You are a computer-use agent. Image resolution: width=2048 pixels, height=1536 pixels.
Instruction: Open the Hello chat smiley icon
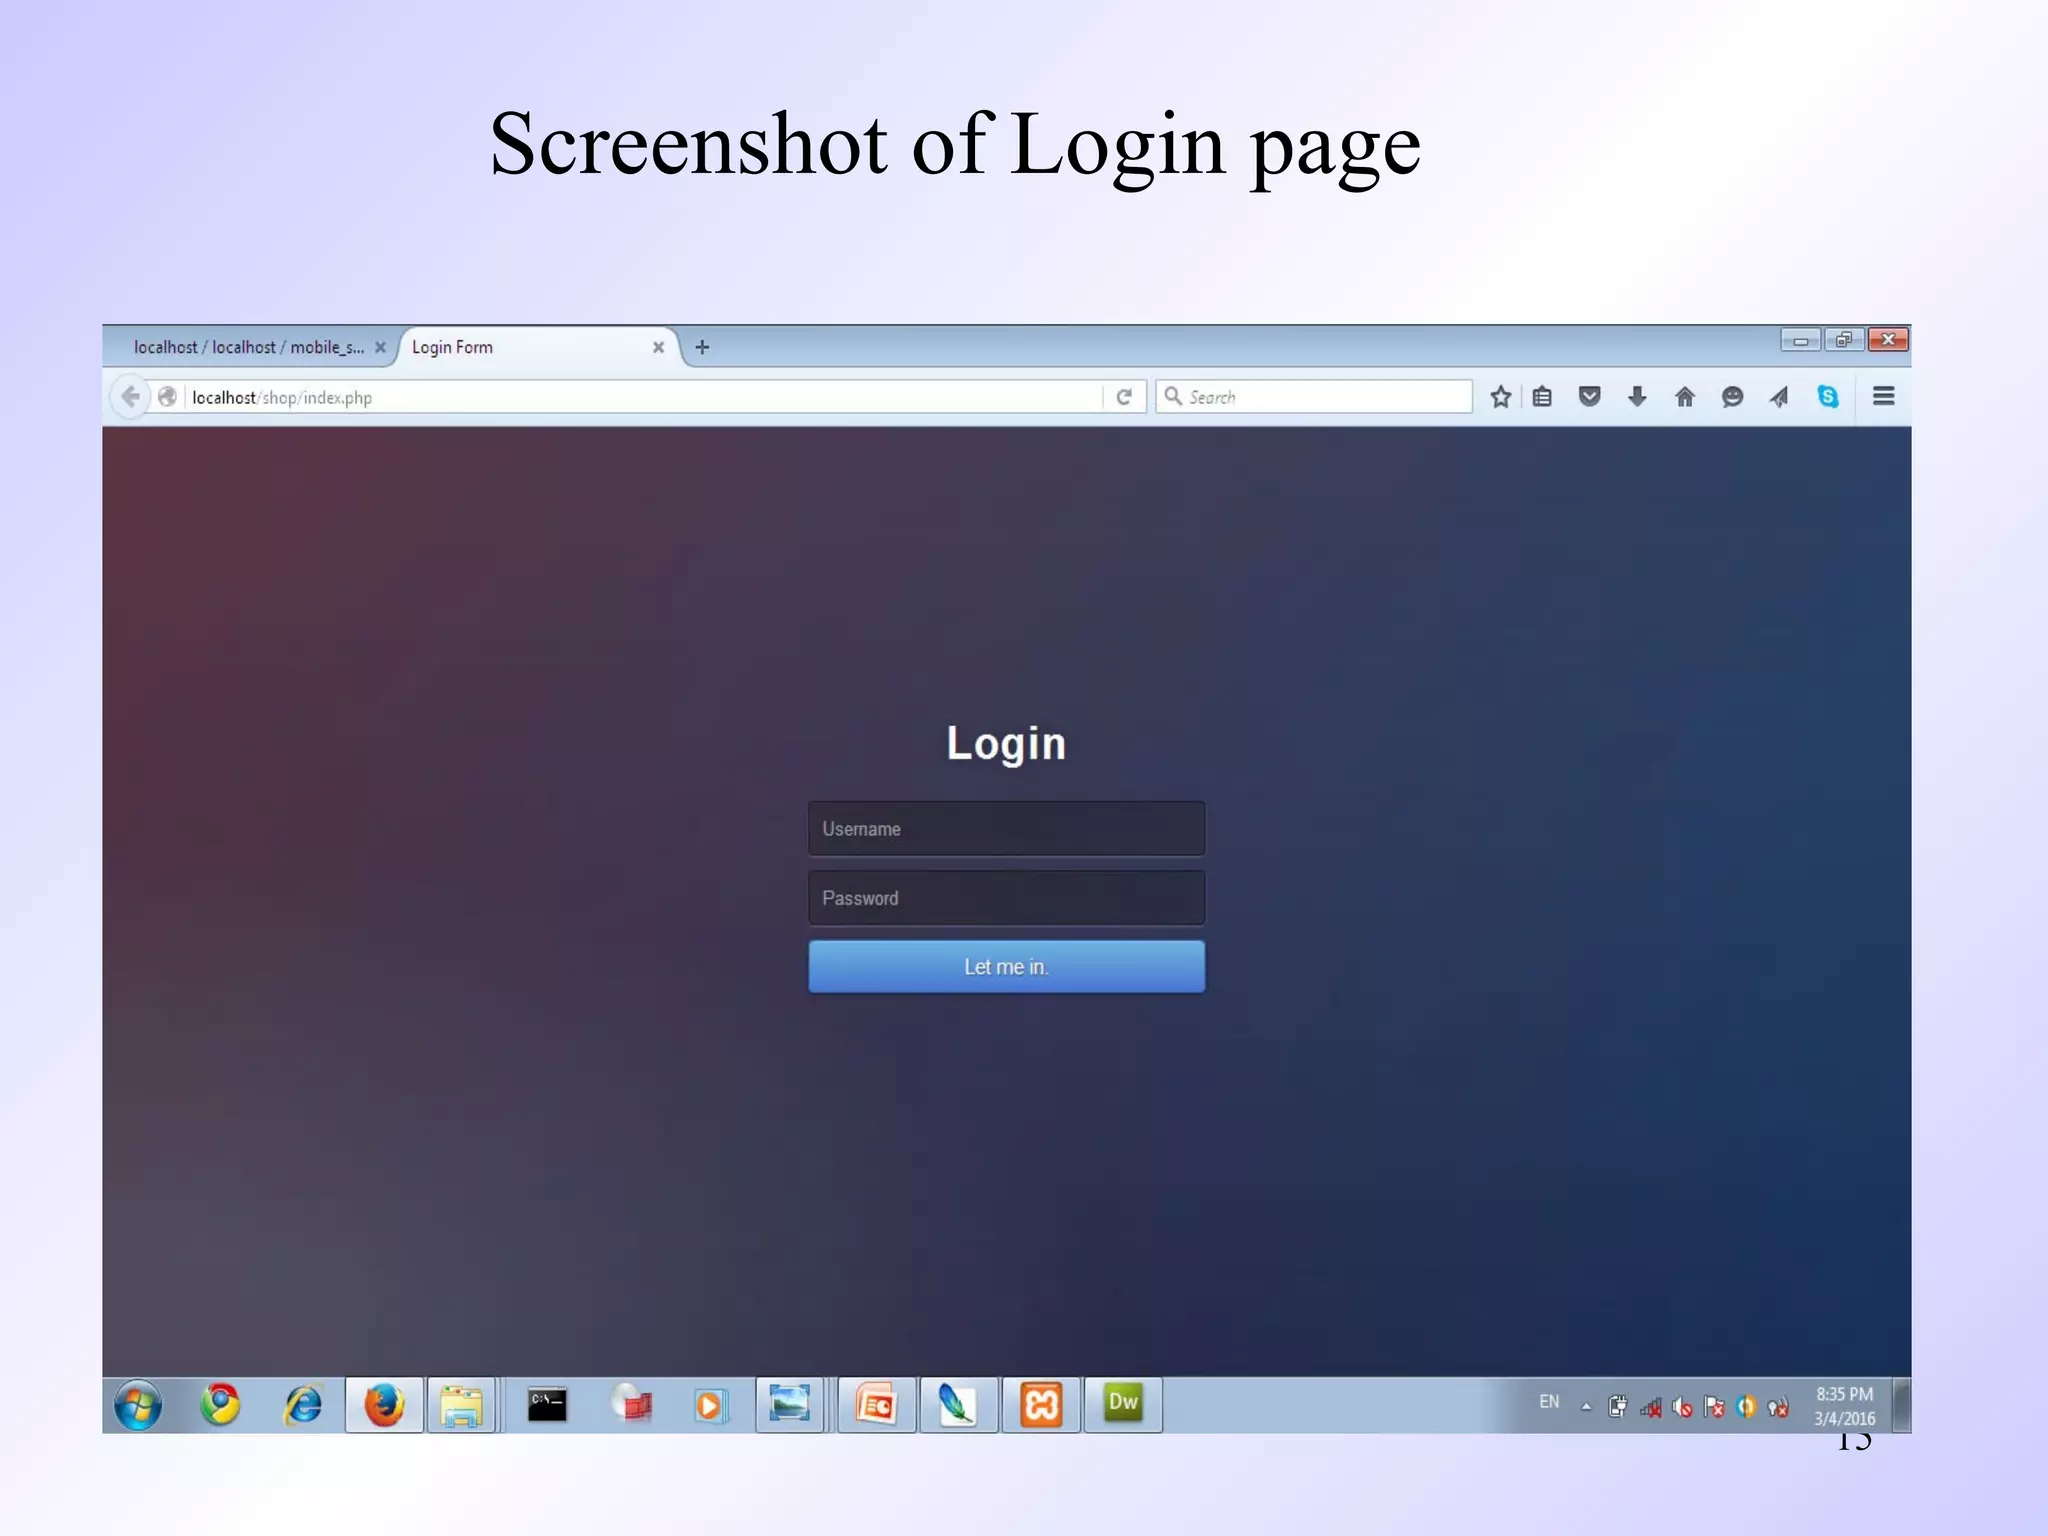1732,397
